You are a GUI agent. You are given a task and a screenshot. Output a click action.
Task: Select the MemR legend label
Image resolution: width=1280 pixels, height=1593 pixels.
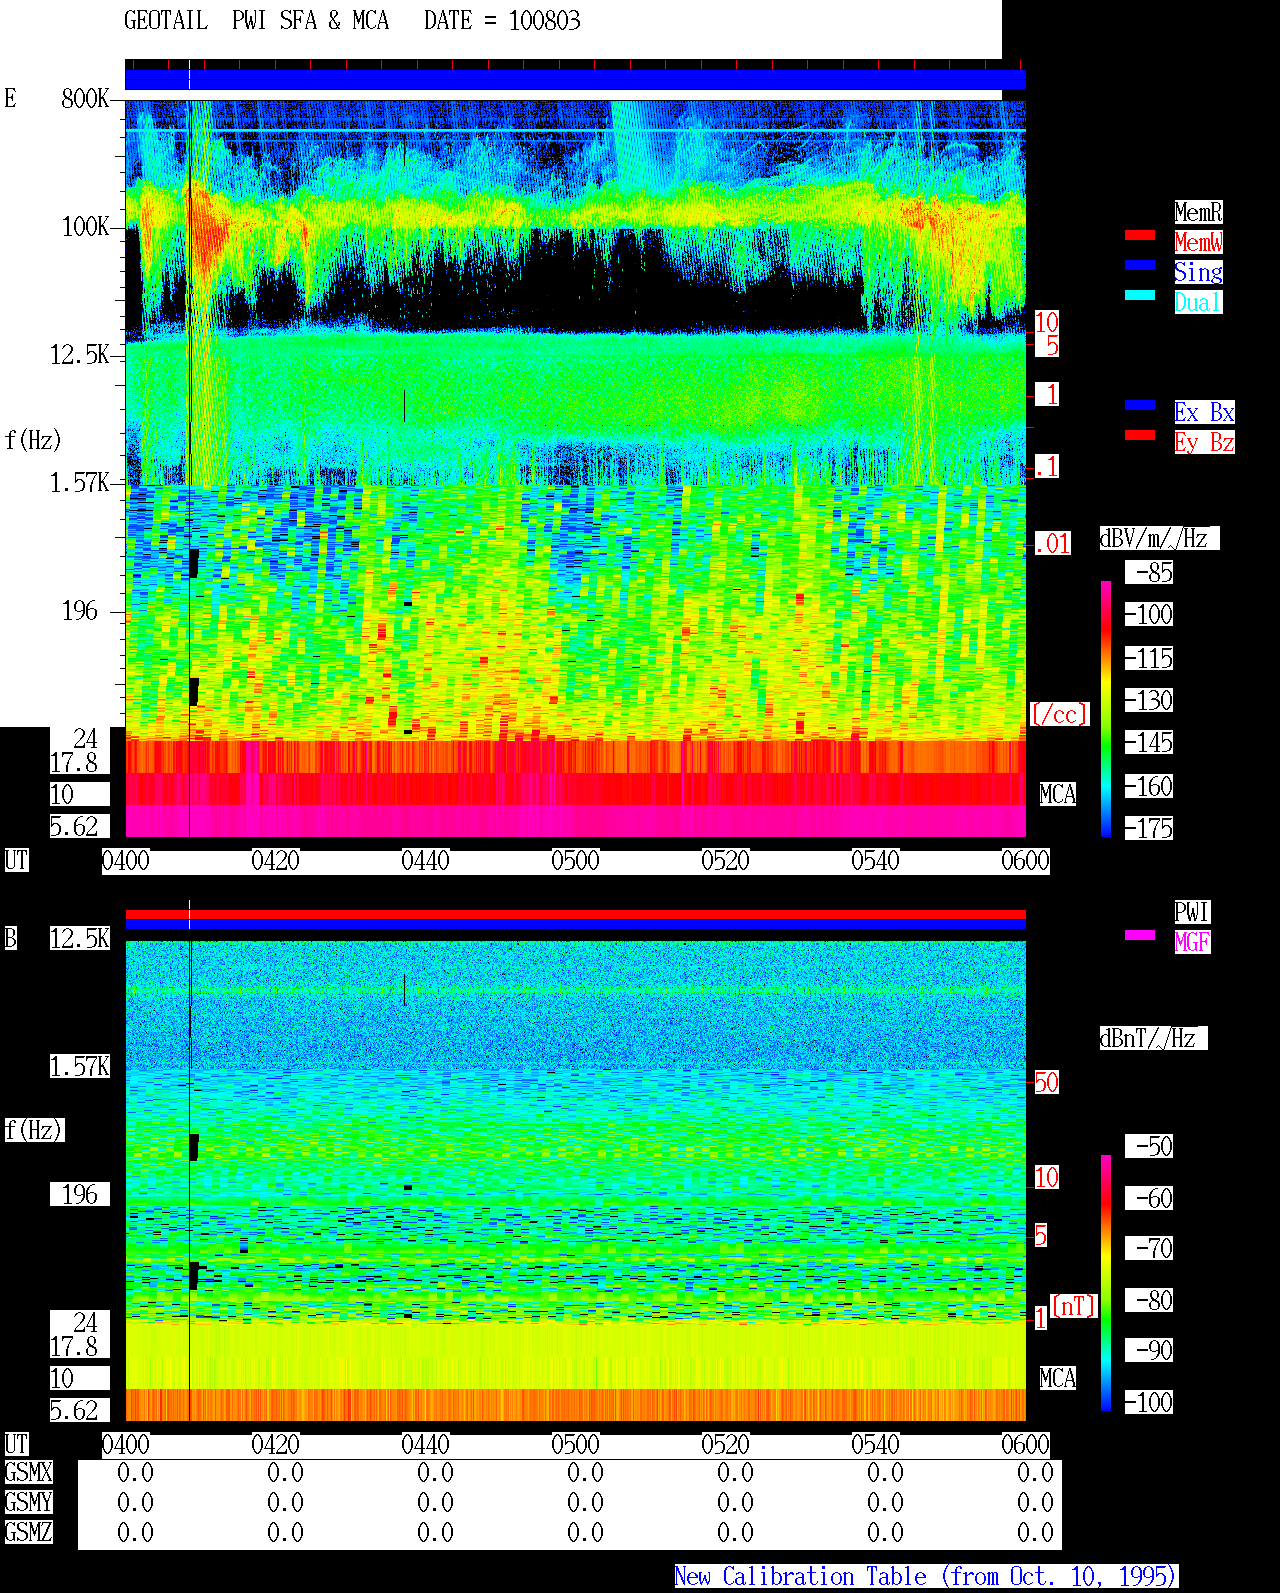coord(1198,212)
